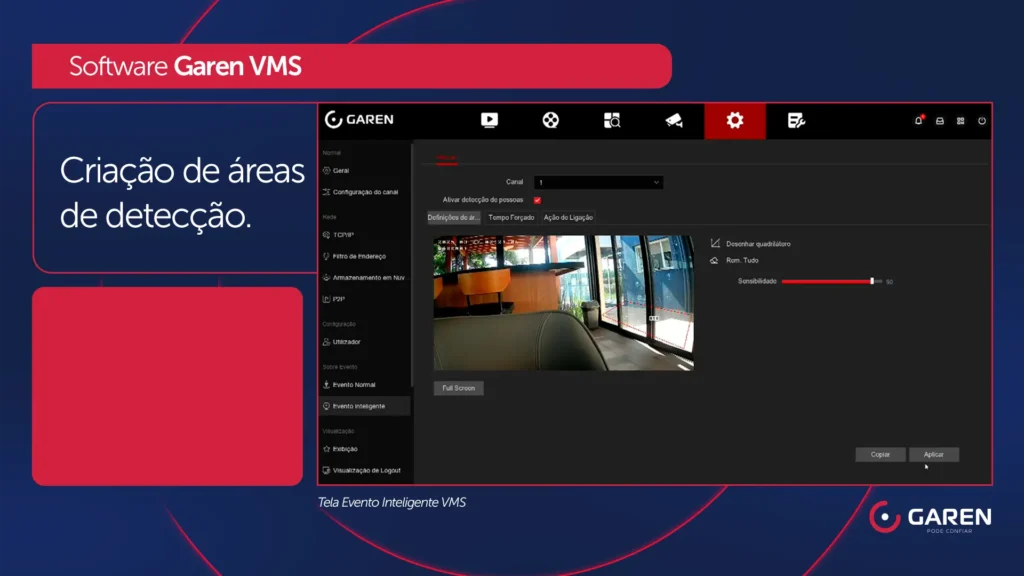Click the red underlined tab above Canal
1024x576 pixels.
(x=447, y=158)
